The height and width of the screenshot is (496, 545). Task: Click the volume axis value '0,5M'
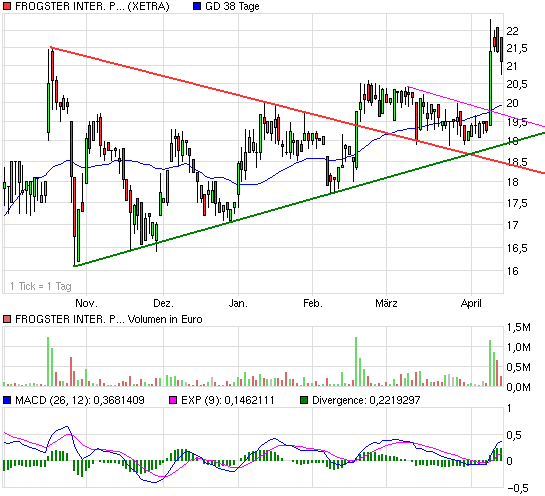tap(519, 367)
